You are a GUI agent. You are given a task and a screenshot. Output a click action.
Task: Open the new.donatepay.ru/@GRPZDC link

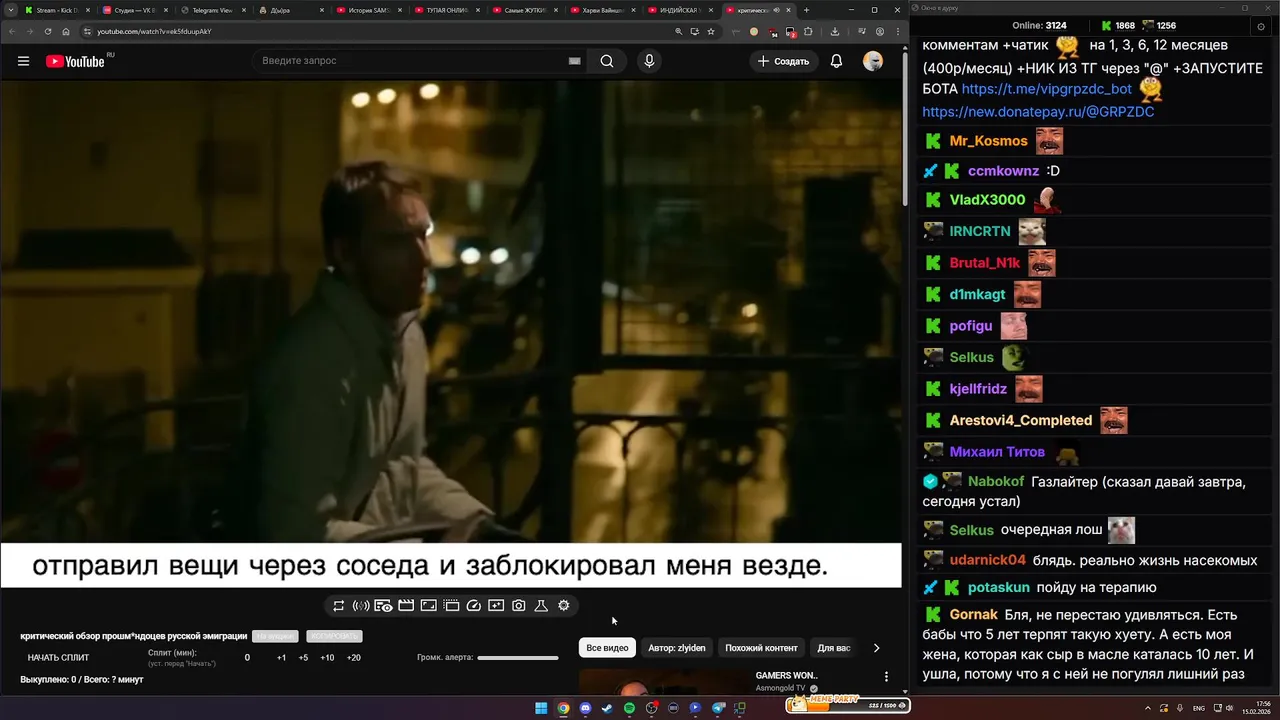click(x=1038, y=112)
